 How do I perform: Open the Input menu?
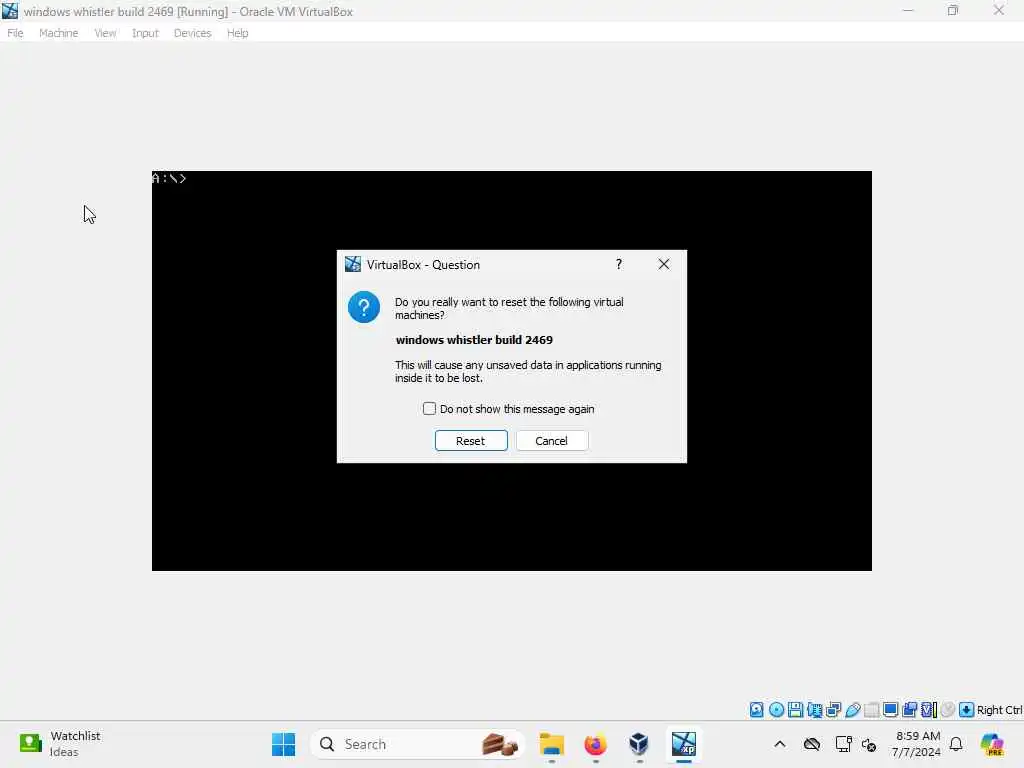(x=145, y=33)
